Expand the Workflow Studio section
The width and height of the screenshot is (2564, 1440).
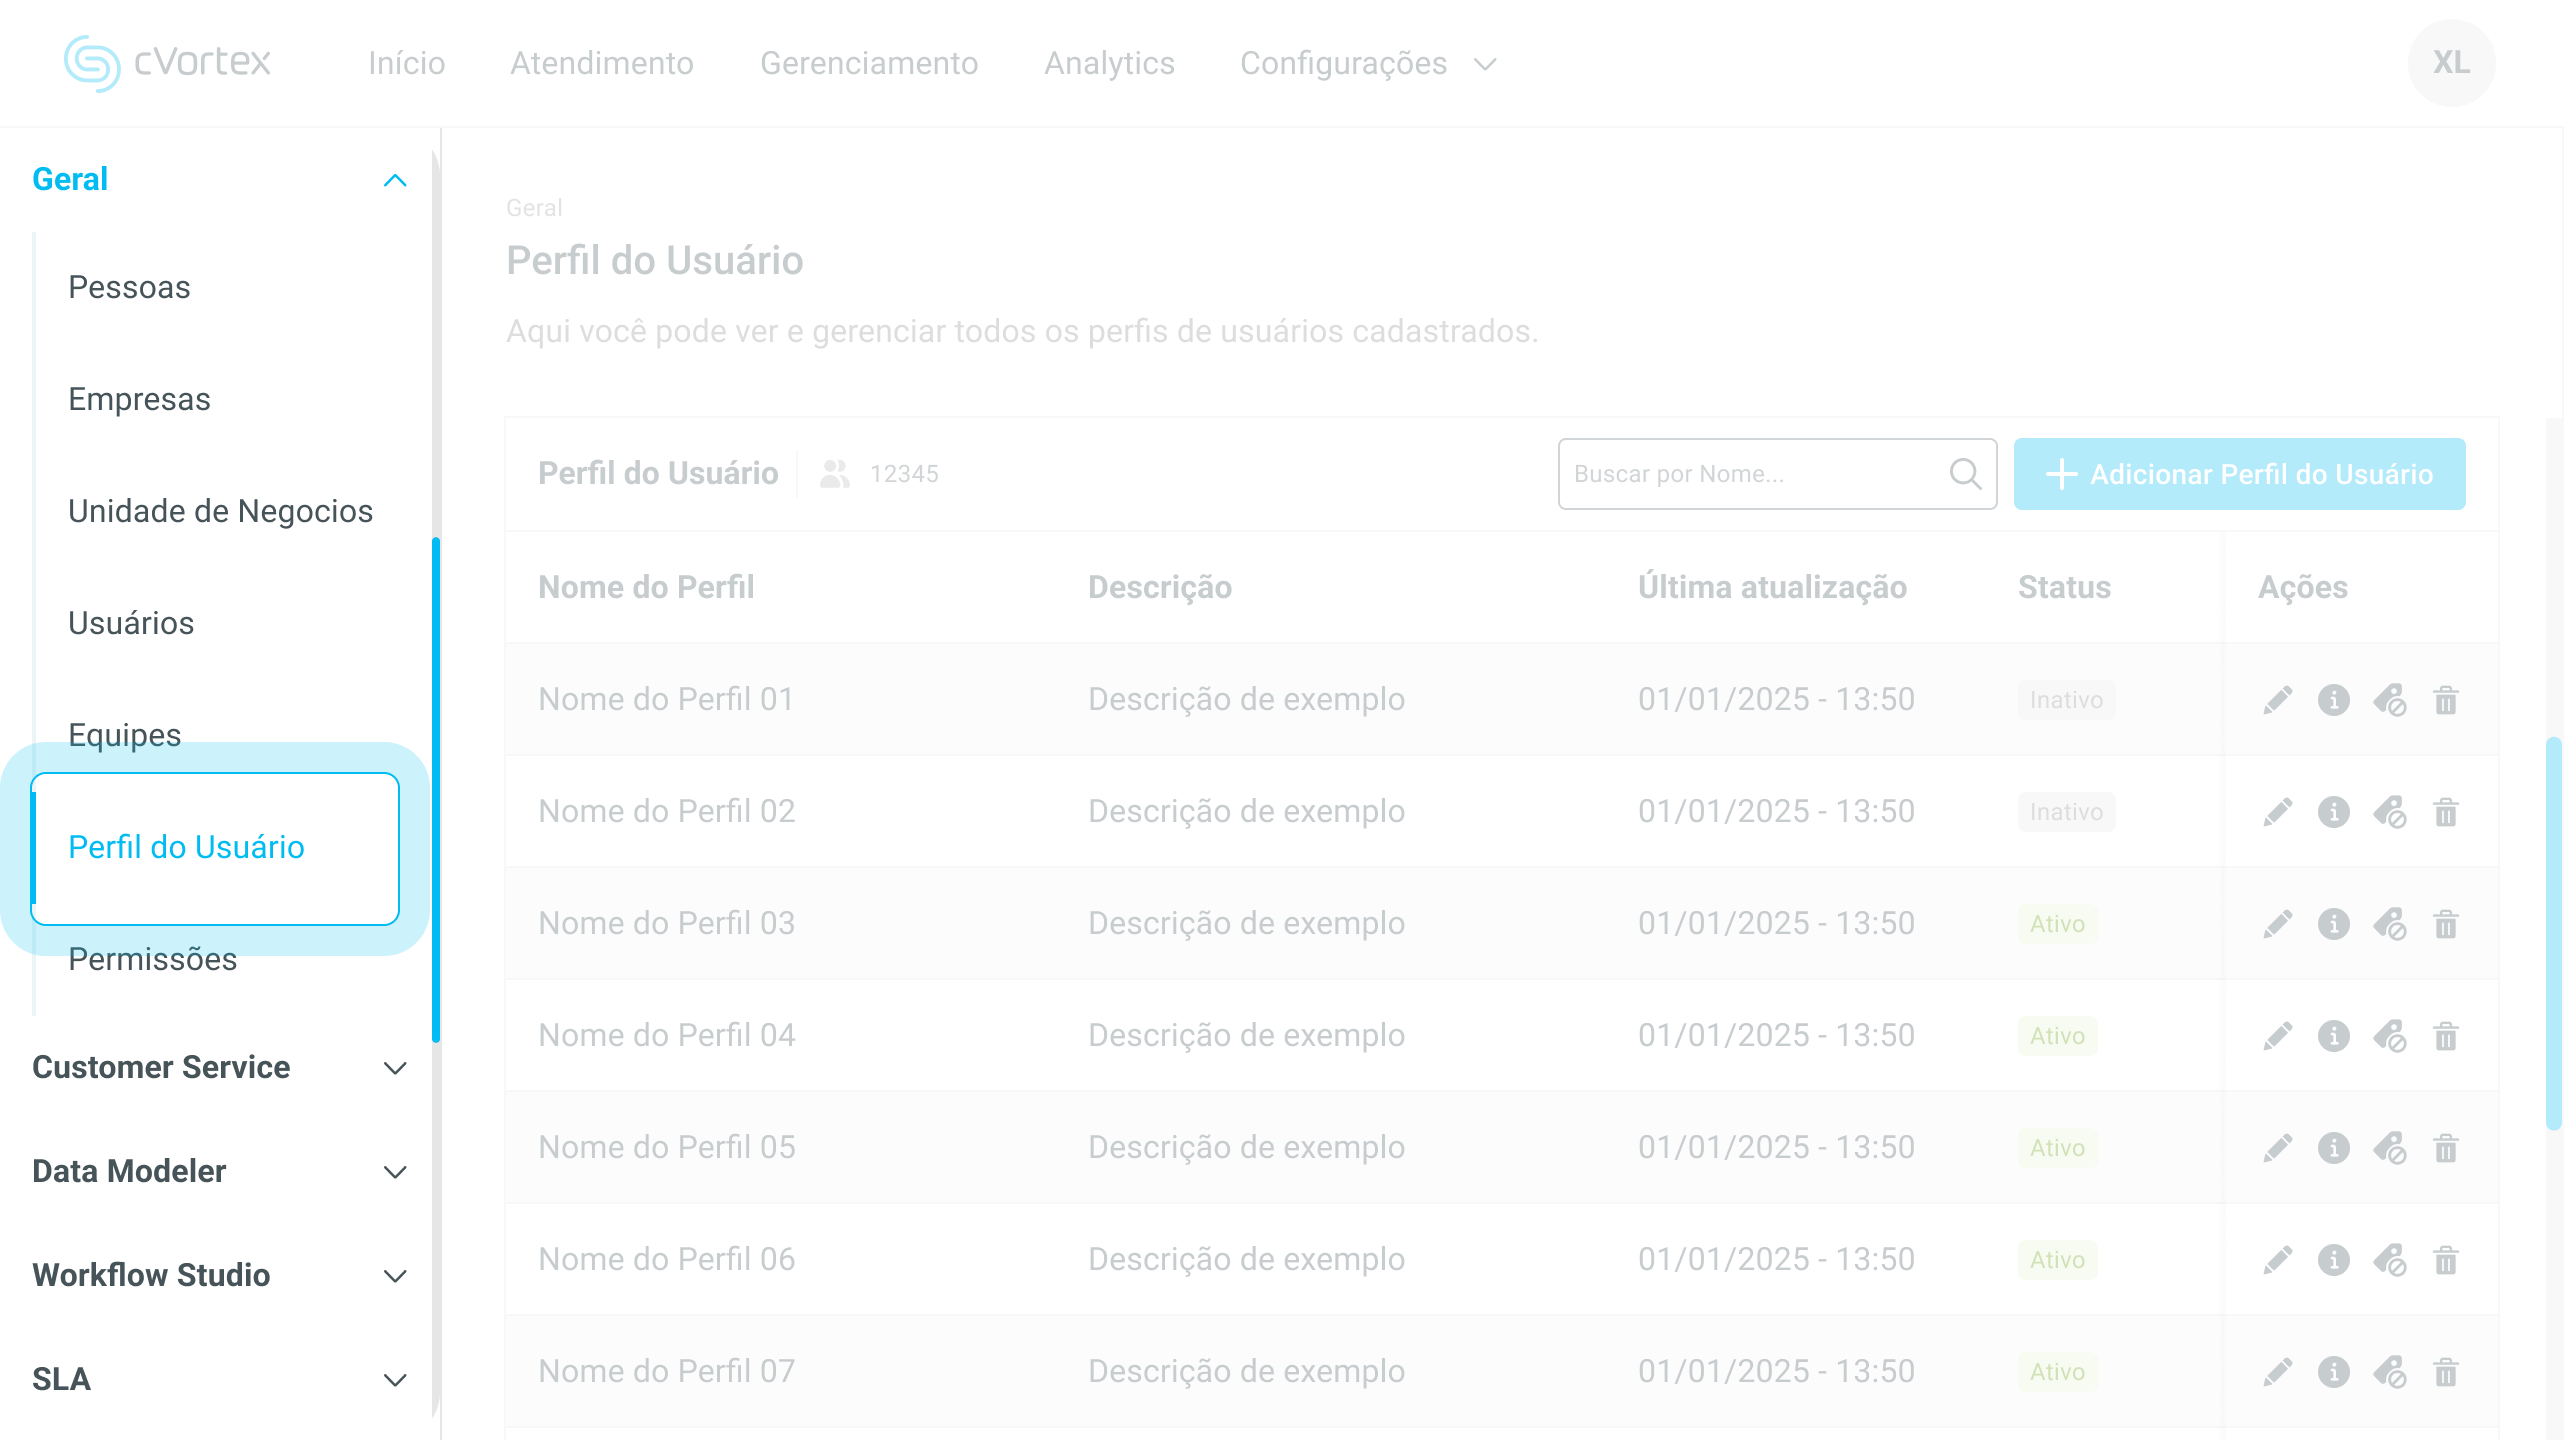[395, 1276]
